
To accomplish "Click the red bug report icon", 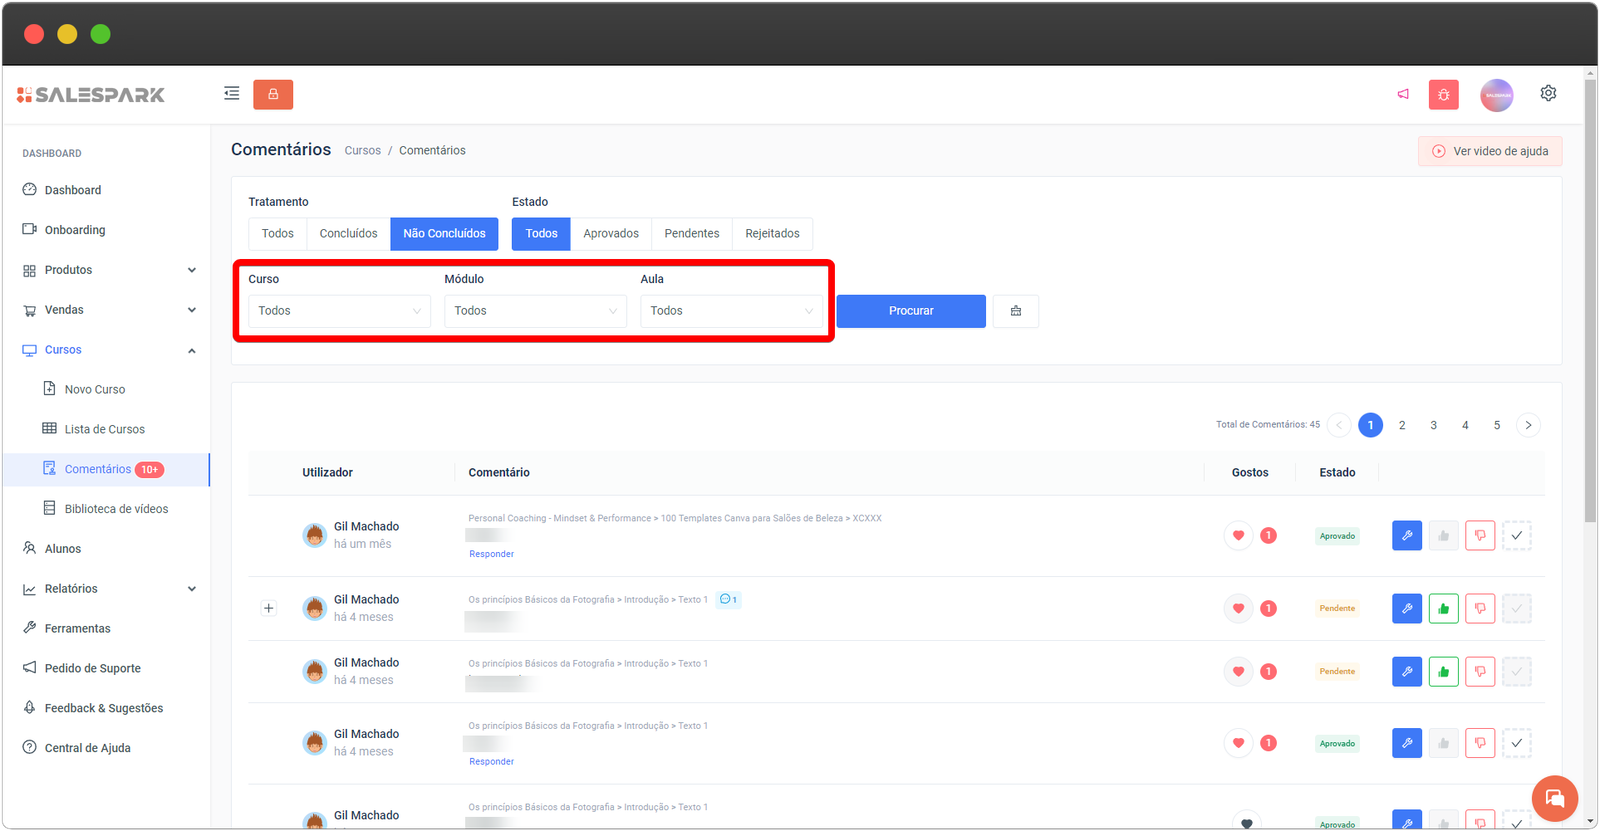I will point(1443,95).
